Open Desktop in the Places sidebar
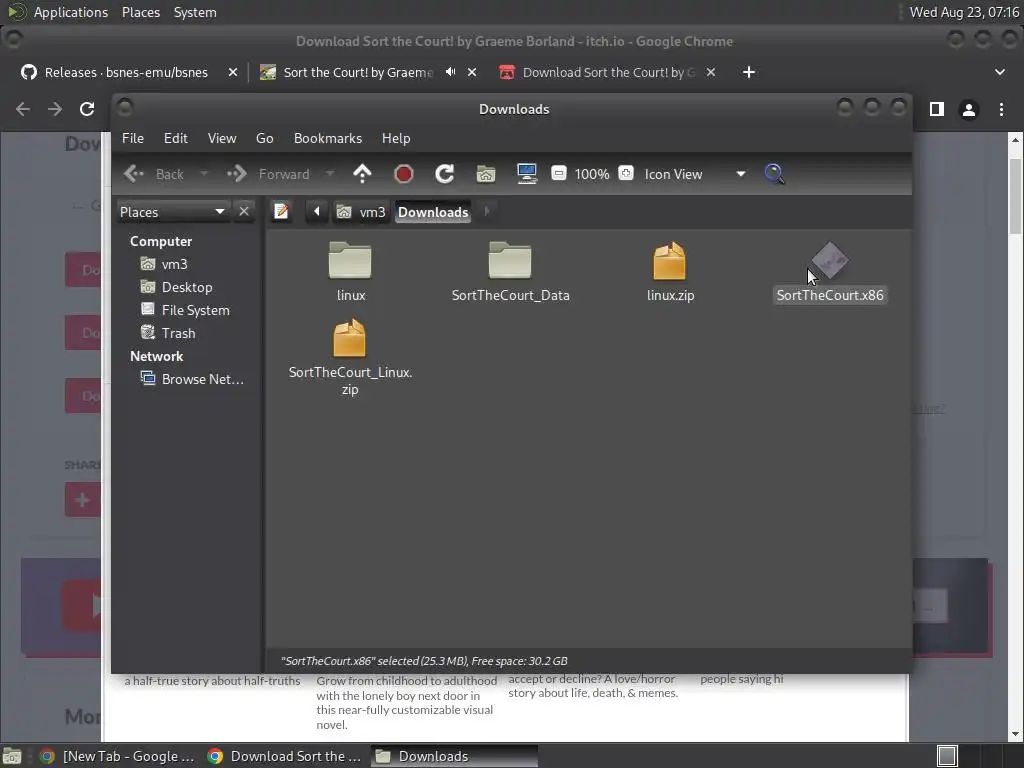This screenshot has width=1024, height=768. 187,287
